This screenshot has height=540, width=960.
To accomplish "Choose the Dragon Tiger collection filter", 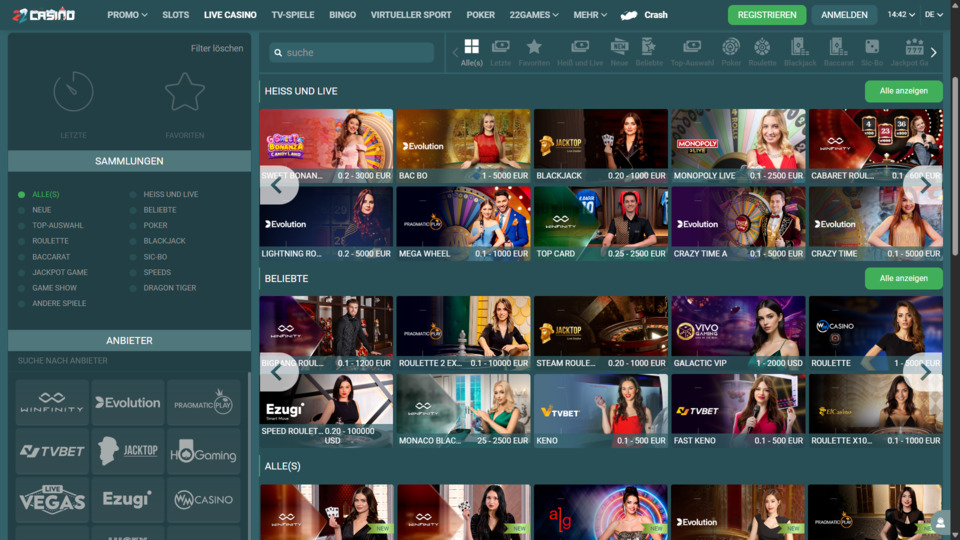I will (171, 288).
